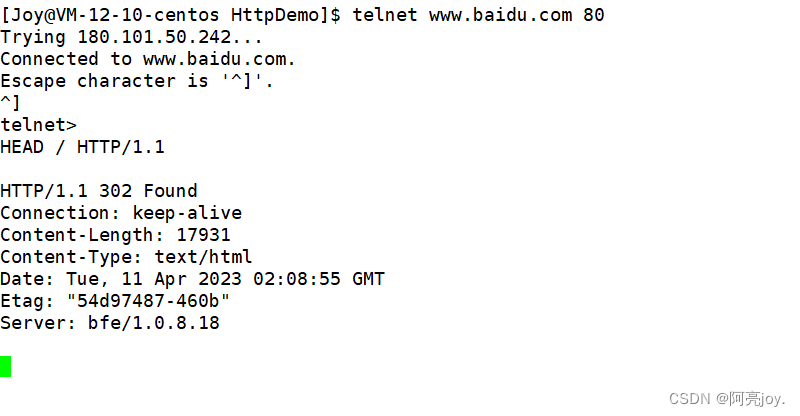Click the Server: bfe/1.0.8.18 line
800x416 pixels.
pyautogui.click(x=110, y=323)
